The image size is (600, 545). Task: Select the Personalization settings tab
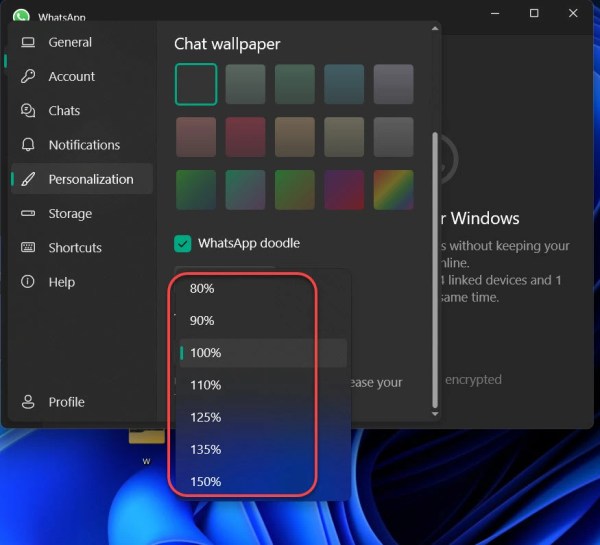[82, 179]
